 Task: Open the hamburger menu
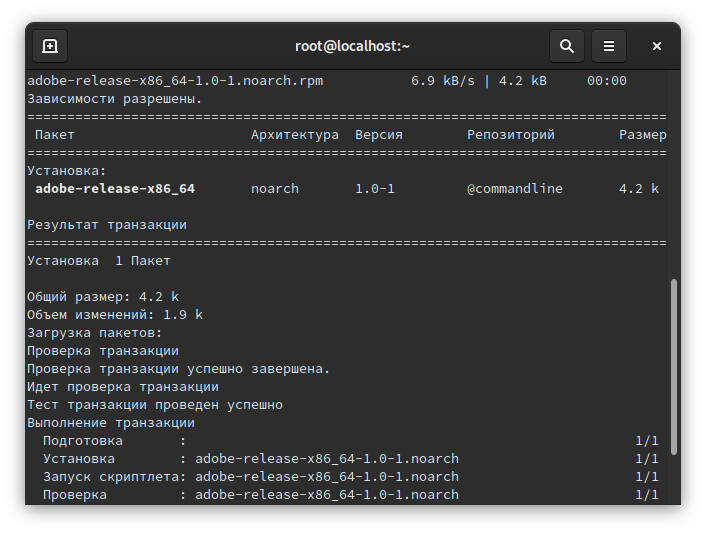click(609, 46)
